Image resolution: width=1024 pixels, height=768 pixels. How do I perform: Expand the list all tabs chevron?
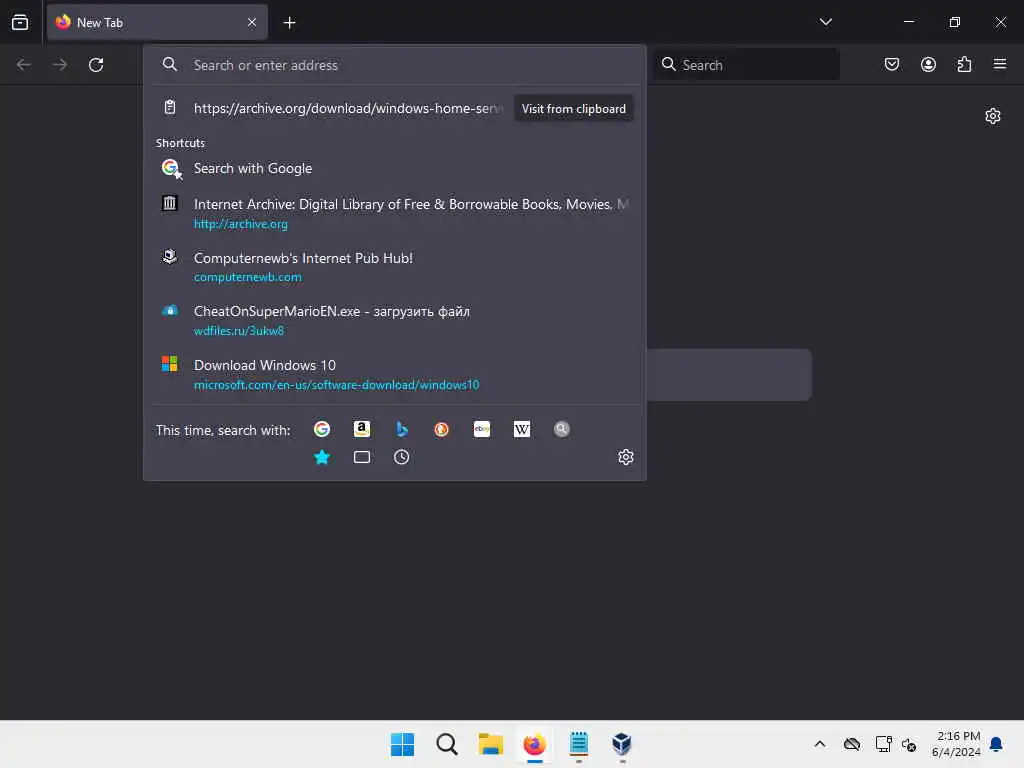click(825, 22)
